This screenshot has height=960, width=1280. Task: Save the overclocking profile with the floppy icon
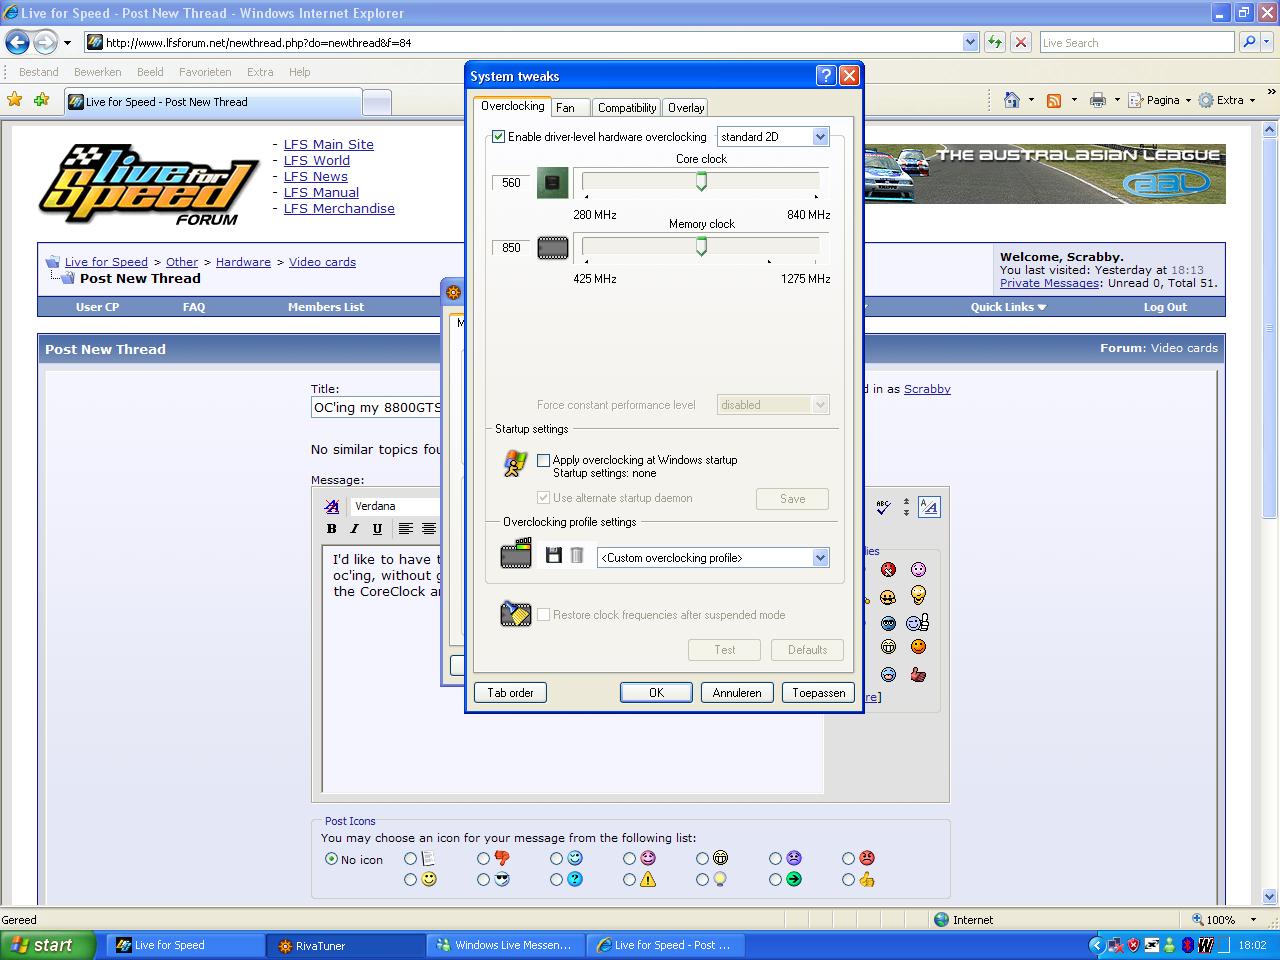[554, 555]
